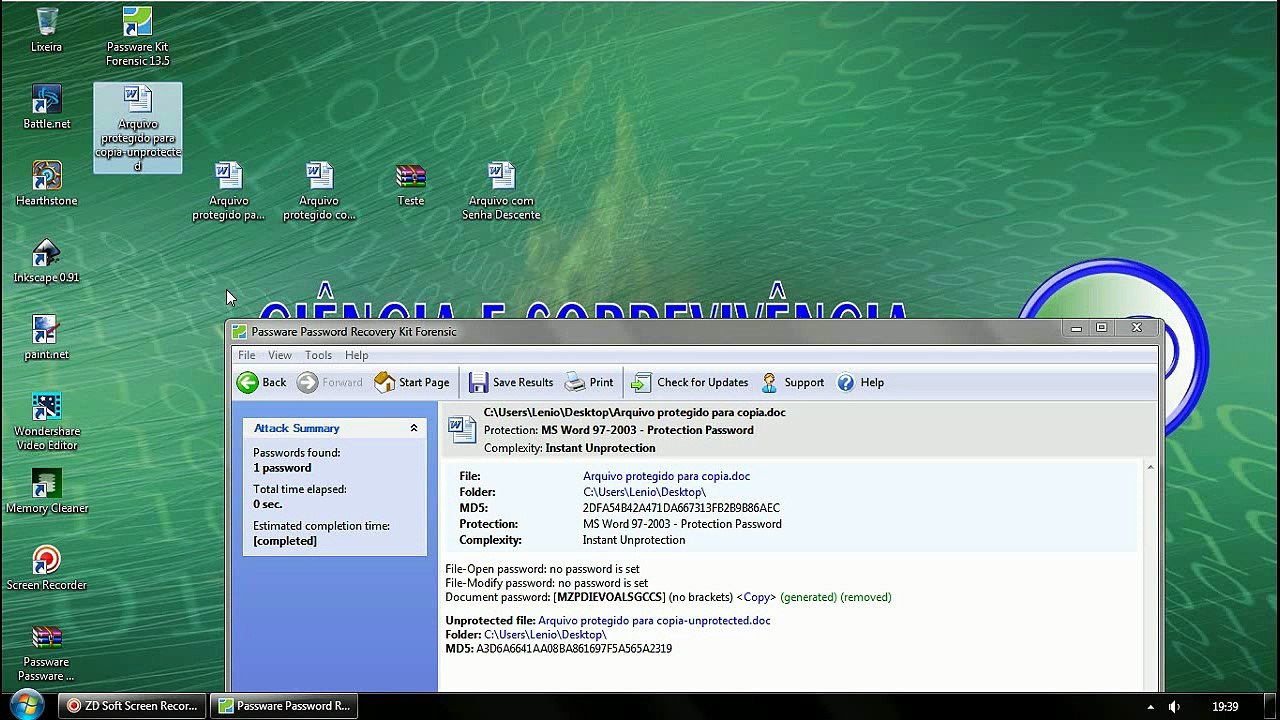Open the View menu

click(x=280, y=355)
